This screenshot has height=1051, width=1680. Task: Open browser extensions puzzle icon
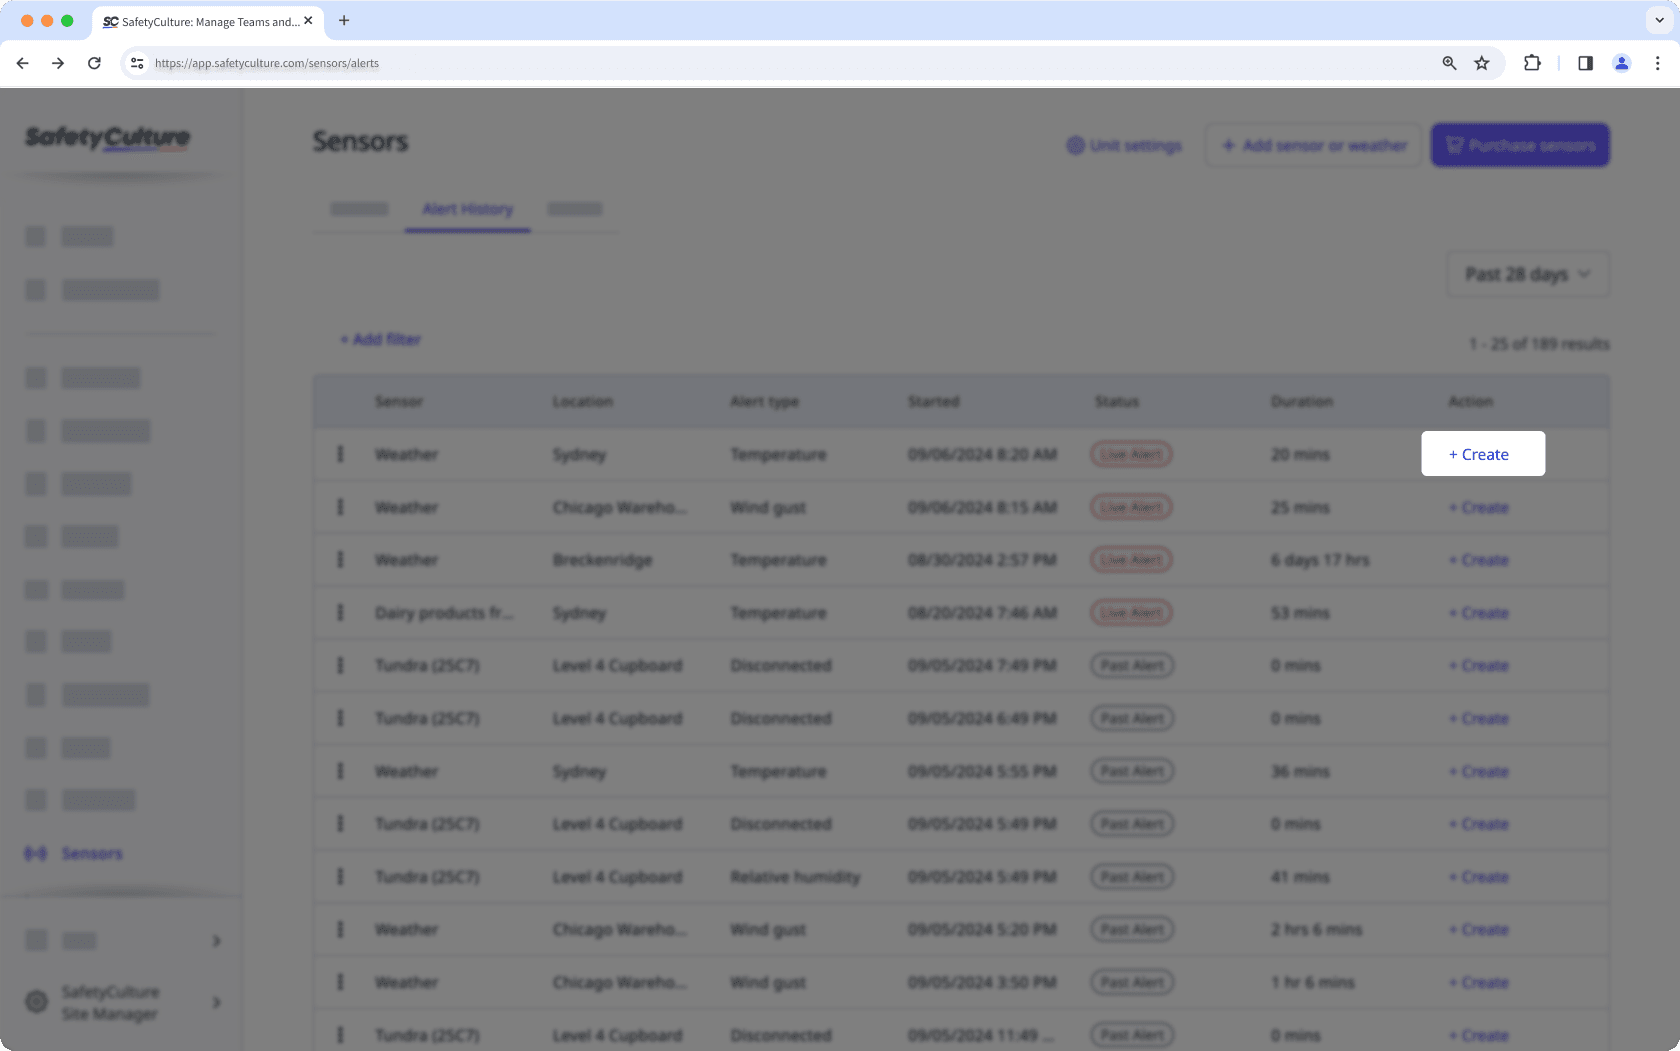[1532, 63]
